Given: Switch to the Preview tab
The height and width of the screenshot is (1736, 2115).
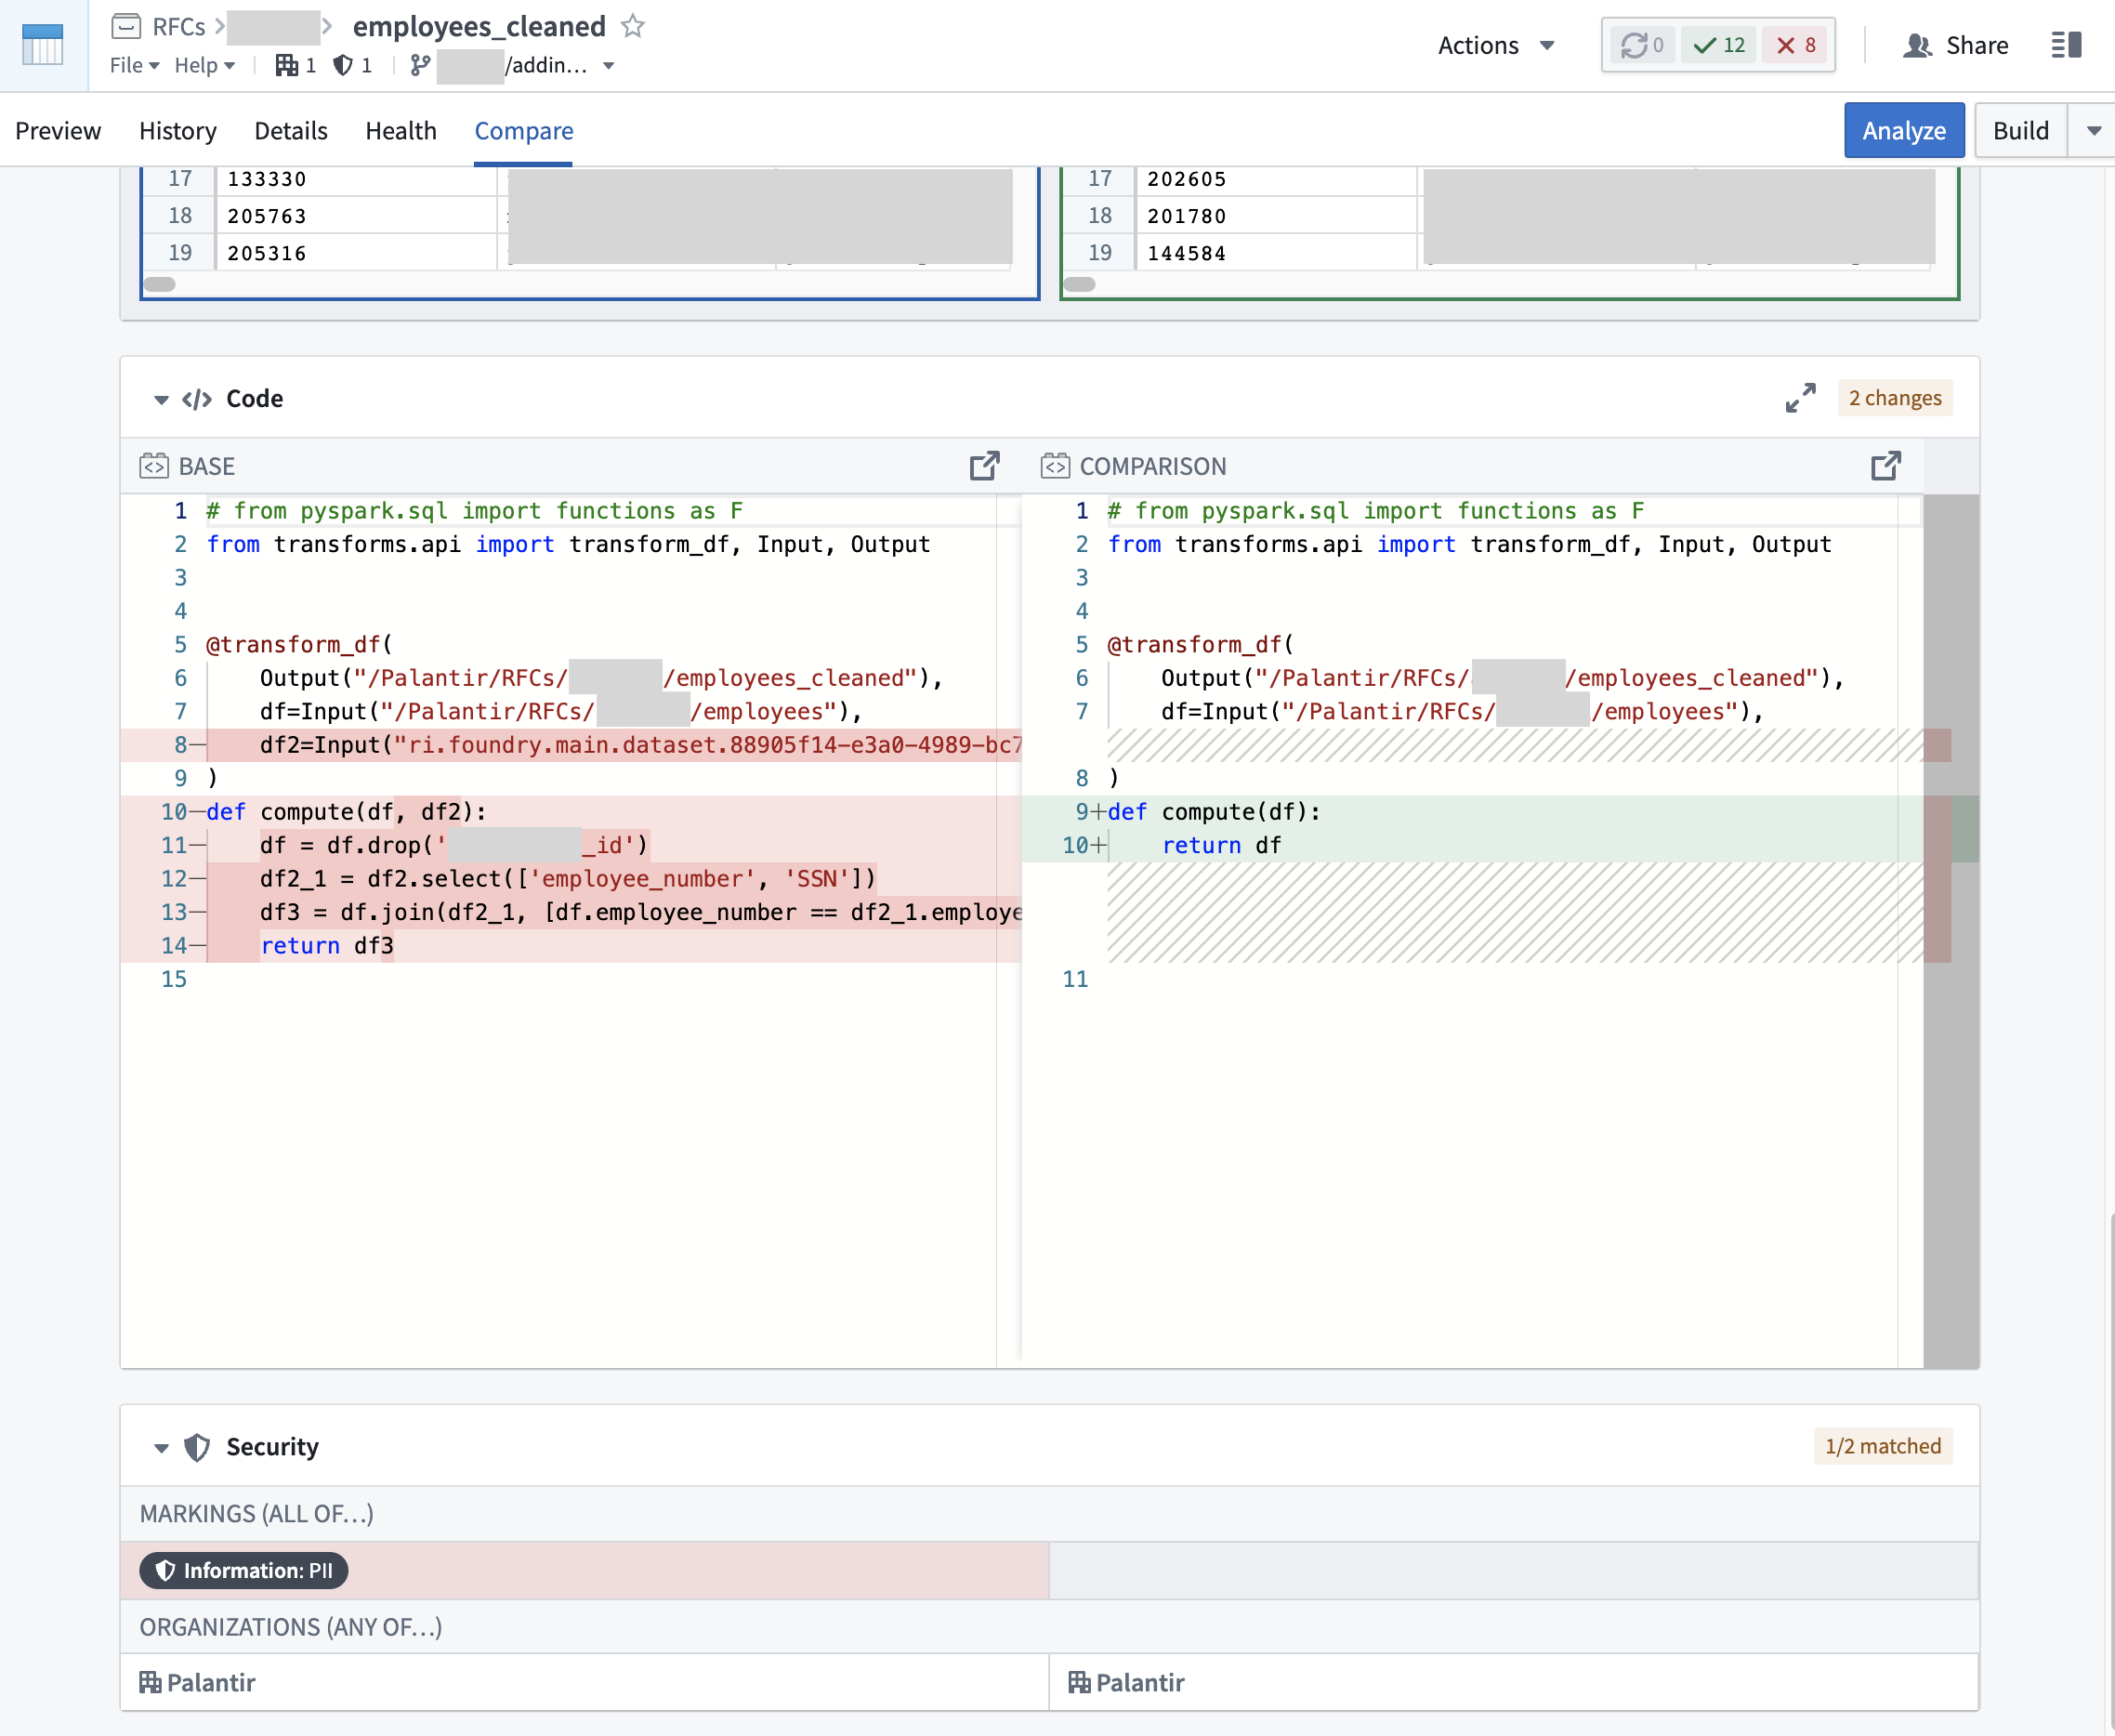Looking at the screenshot, I should pos(58,131).
